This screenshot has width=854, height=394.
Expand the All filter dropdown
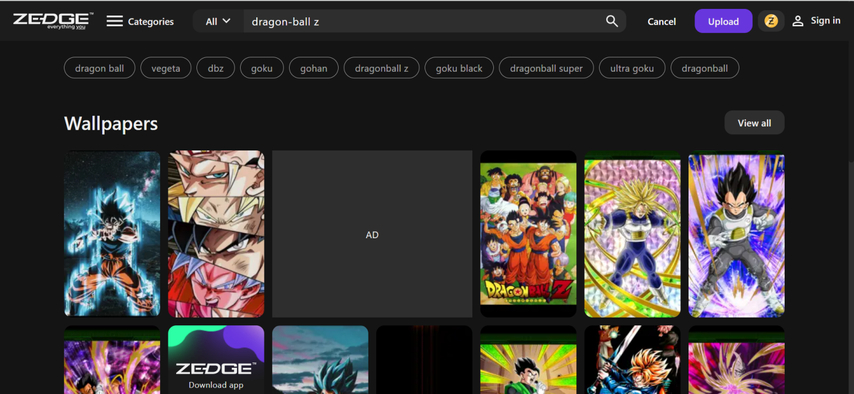218,21
